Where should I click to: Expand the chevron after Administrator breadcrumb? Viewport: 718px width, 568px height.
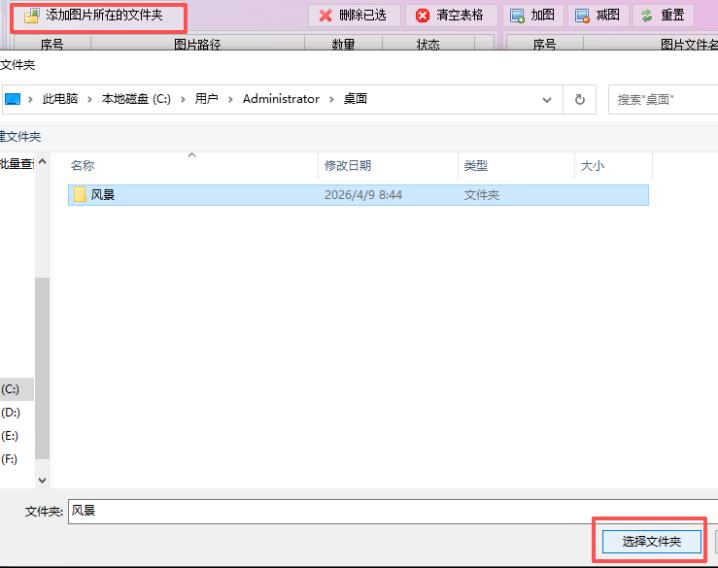[332, 99]
